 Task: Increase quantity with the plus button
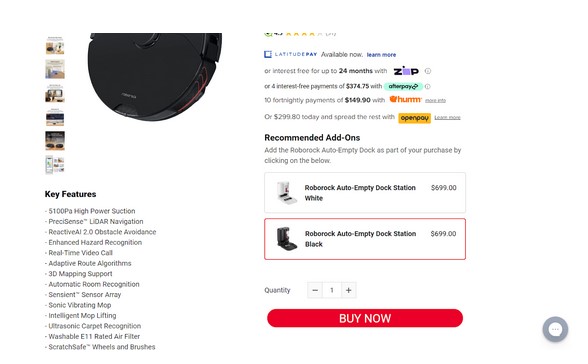[x=348, y=290]
